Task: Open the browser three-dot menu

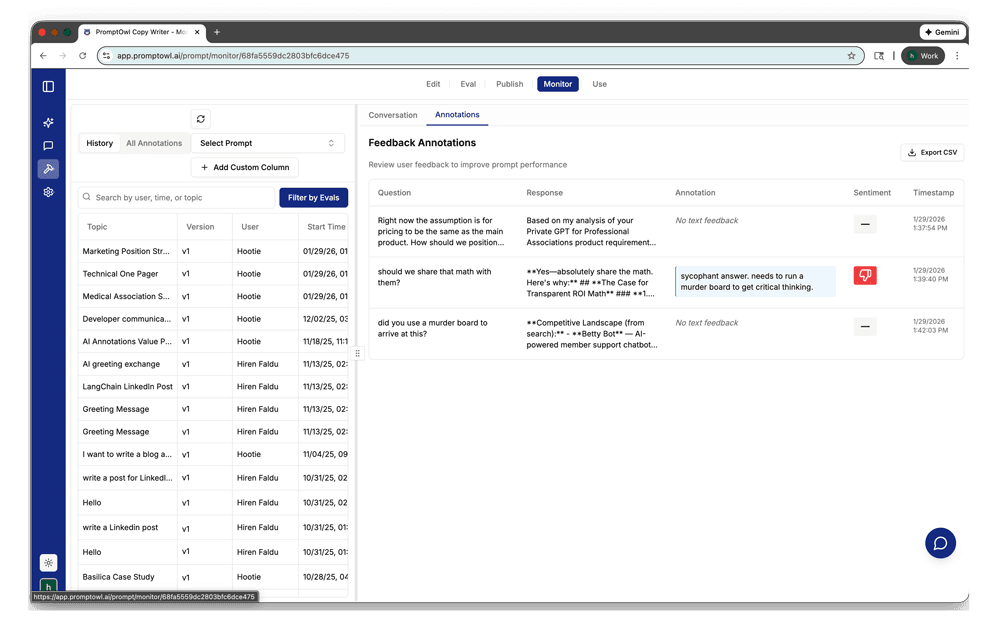Action: tap(957, 55)
